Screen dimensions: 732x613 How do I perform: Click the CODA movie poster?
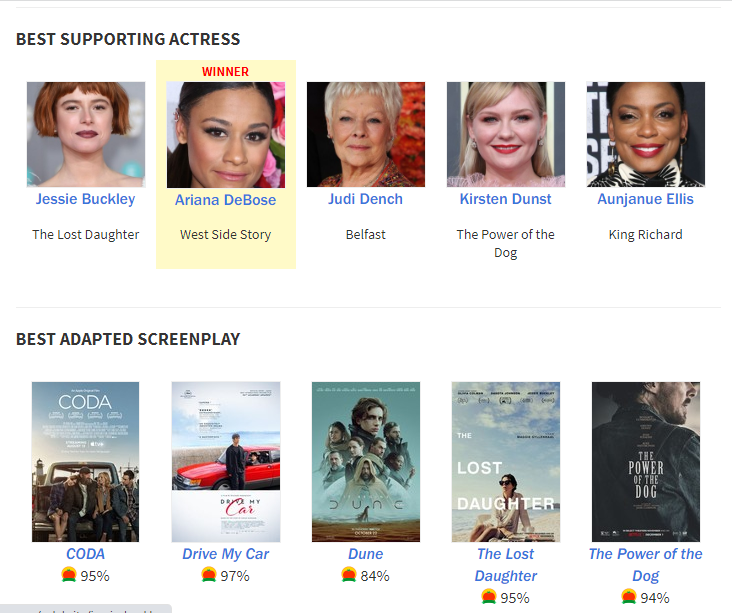[x=85, y=462]
